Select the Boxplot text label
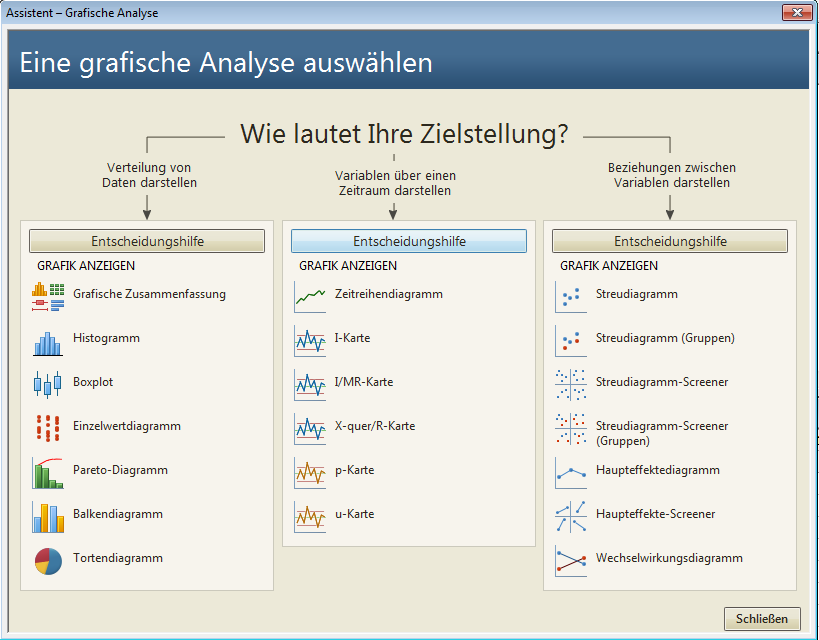Screen dimensions: 819x640 click(x=93, y=382)
